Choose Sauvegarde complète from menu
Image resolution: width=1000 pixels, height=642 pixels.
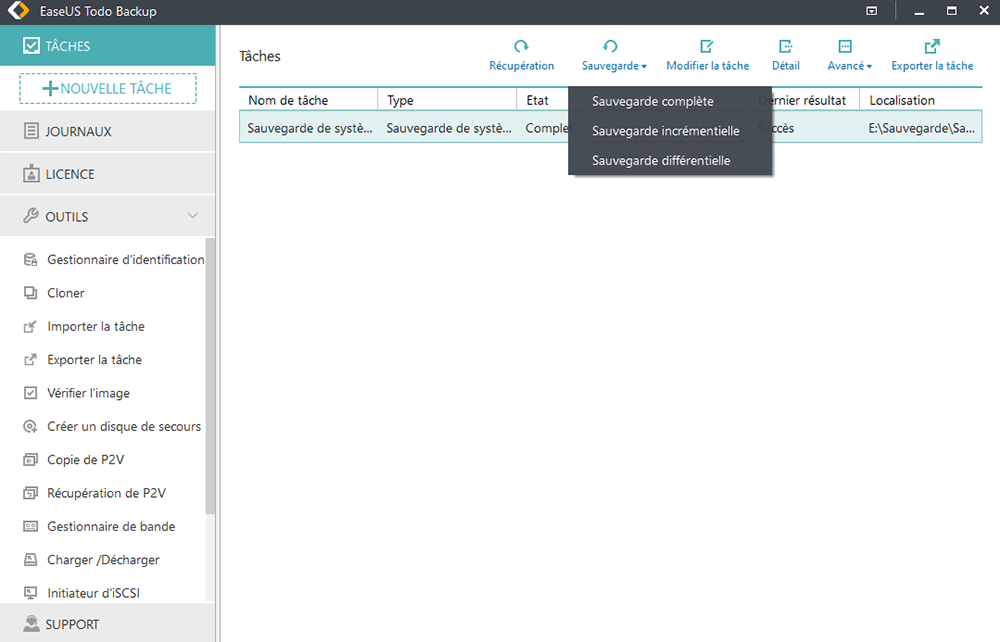tap(652, 101)
